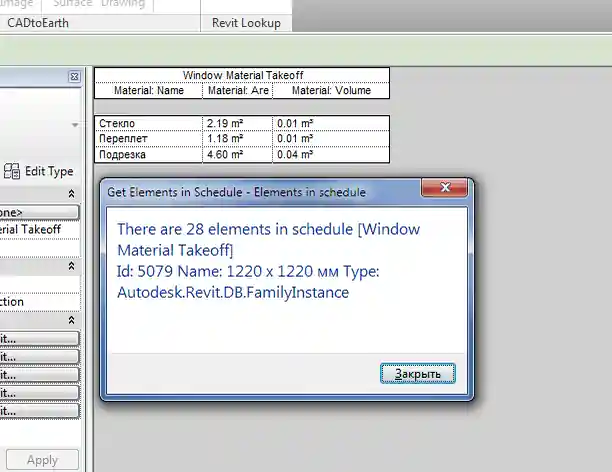The height and width of the screenshot is (472, 612).
Task: Close the Properties palette with X icon
Action: [x=74, y=77]
